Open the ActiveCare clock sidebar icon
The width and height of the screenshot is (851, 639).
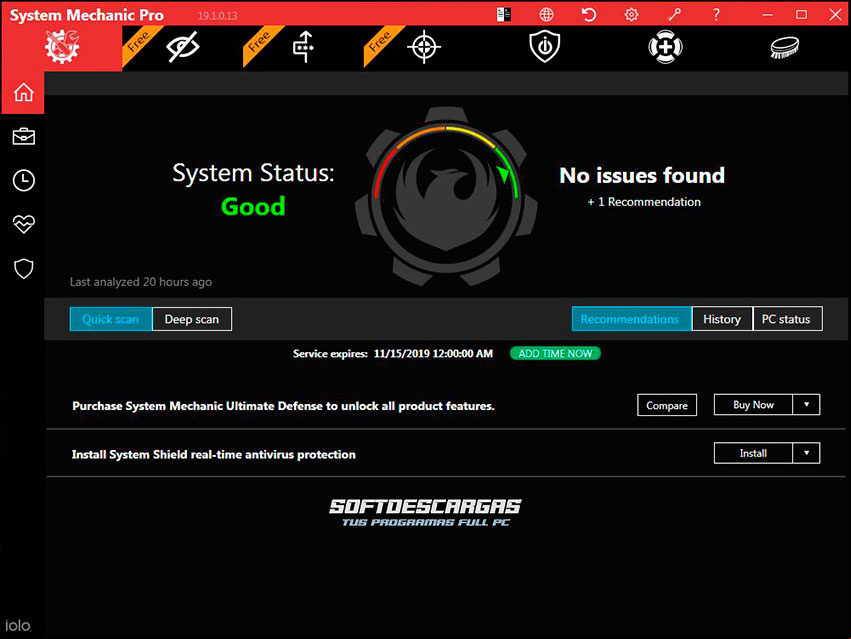click(23, 180)
